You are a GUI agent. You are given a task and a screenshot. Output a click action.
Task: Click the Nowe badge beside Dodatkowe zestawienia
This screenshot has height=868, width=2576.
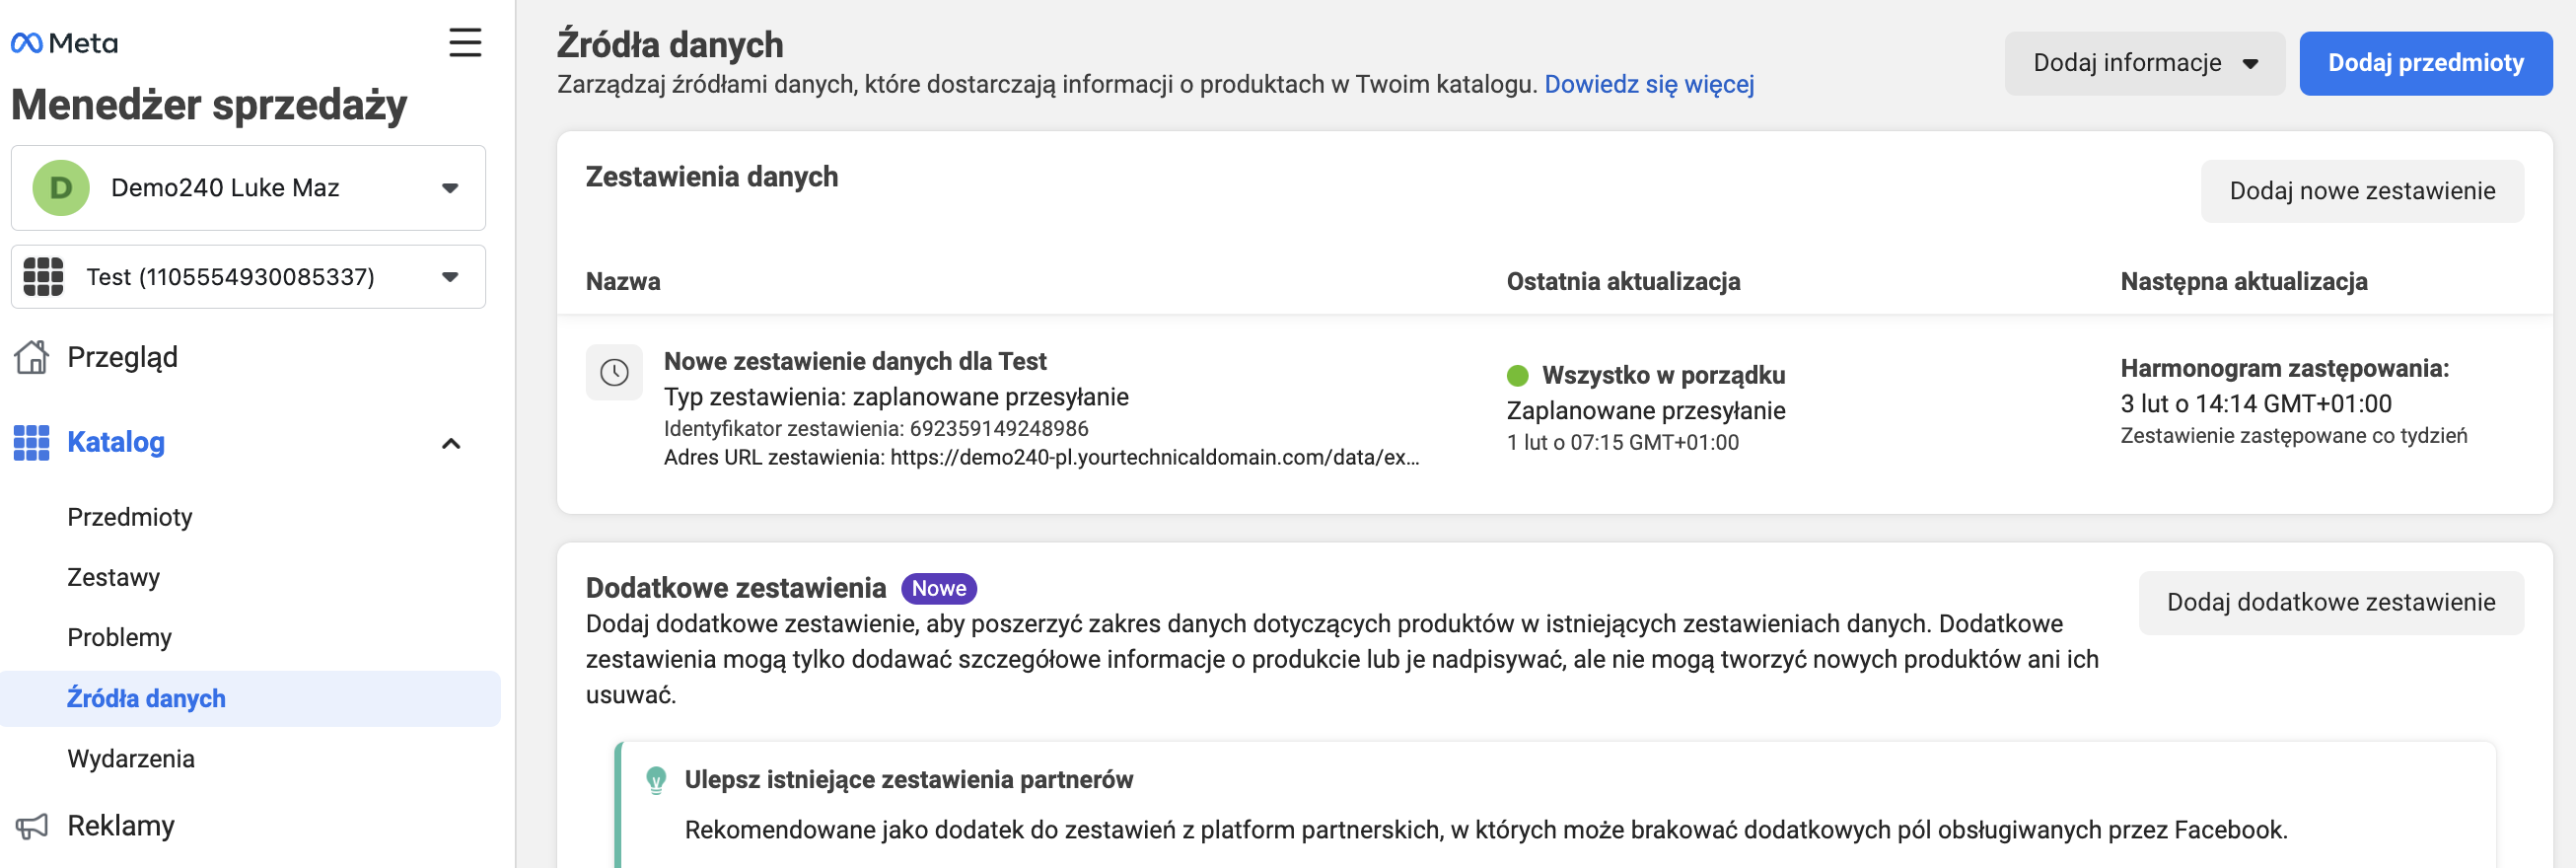pyautogui.click(x=939, y=588)
